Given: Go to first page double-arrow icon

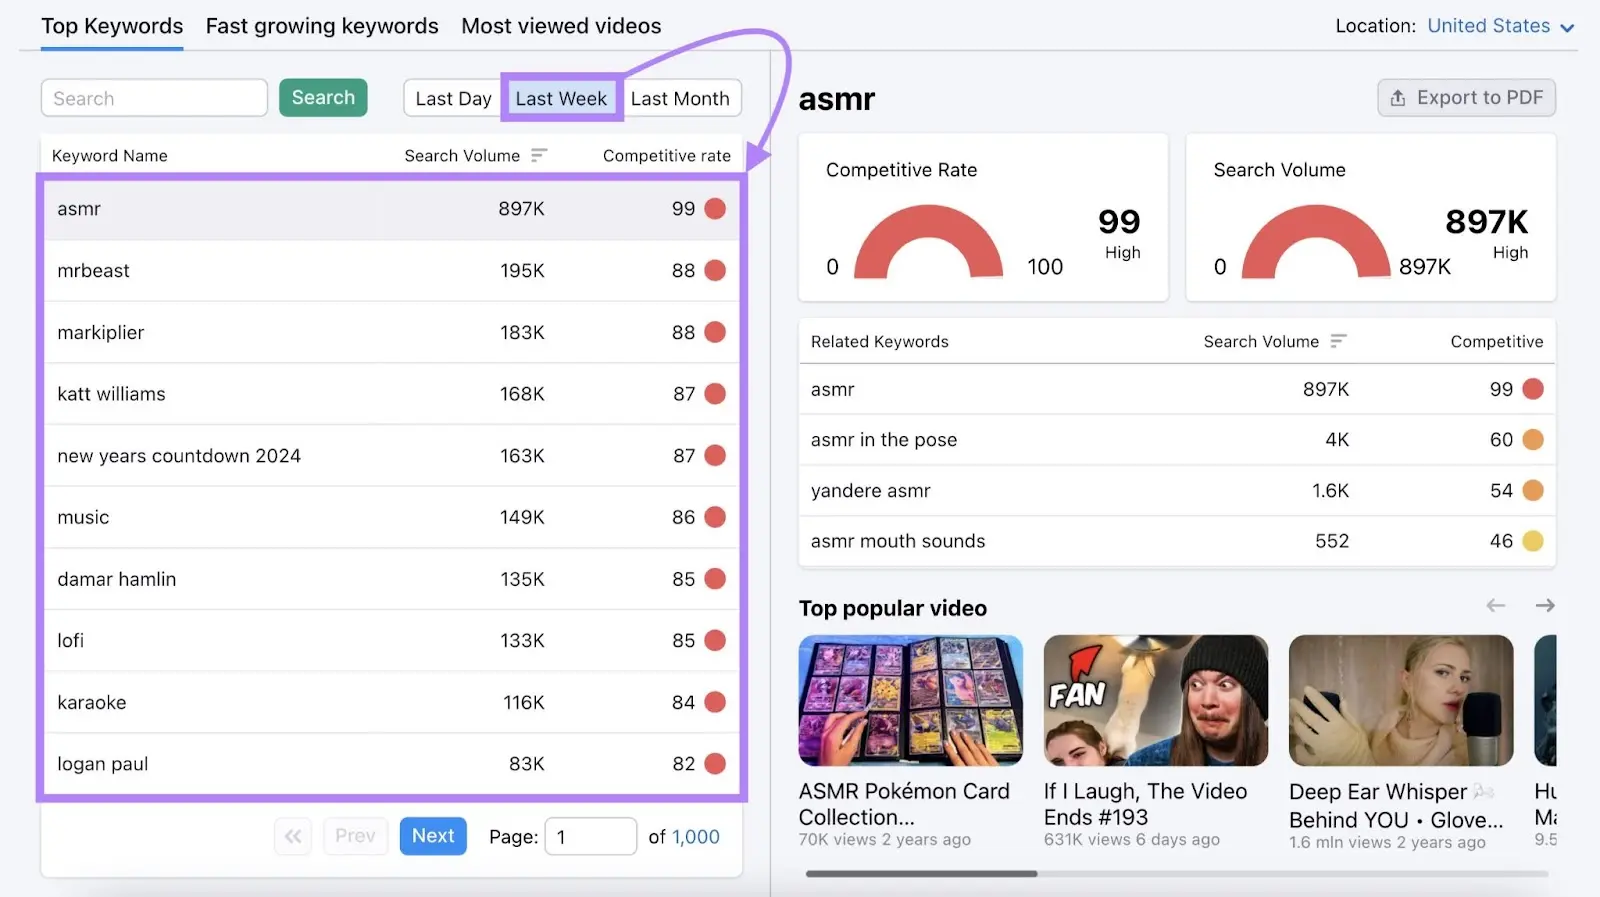Looking at the screenshot, I should coord(293,836).
